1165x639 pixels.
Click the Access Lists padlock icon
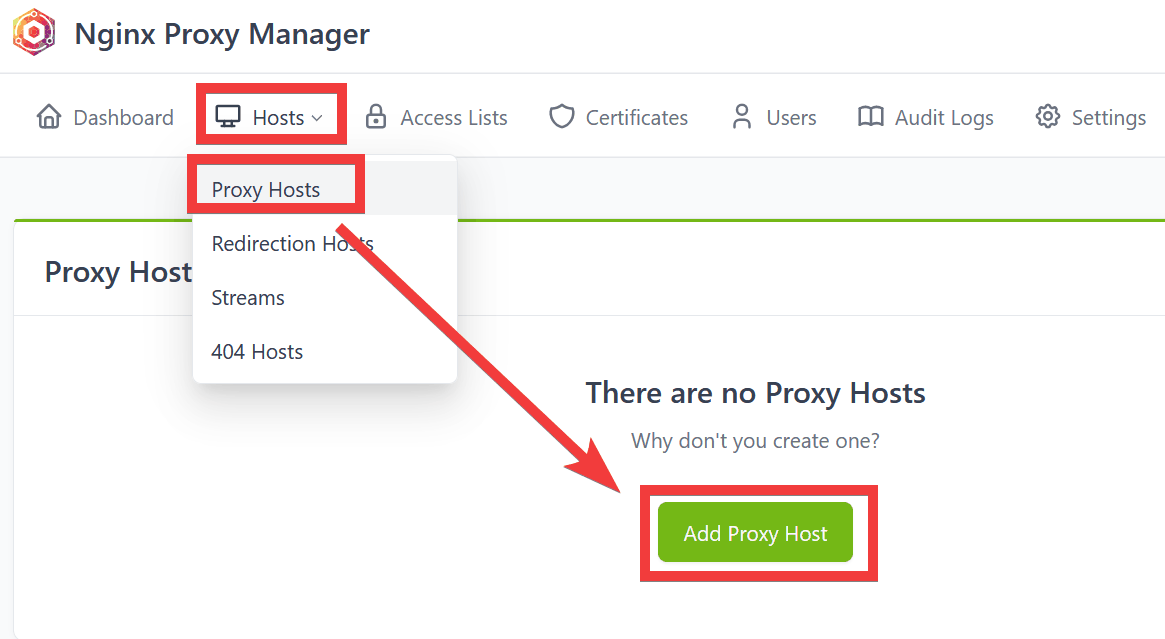pyautogui.click(x=376, y=117)
